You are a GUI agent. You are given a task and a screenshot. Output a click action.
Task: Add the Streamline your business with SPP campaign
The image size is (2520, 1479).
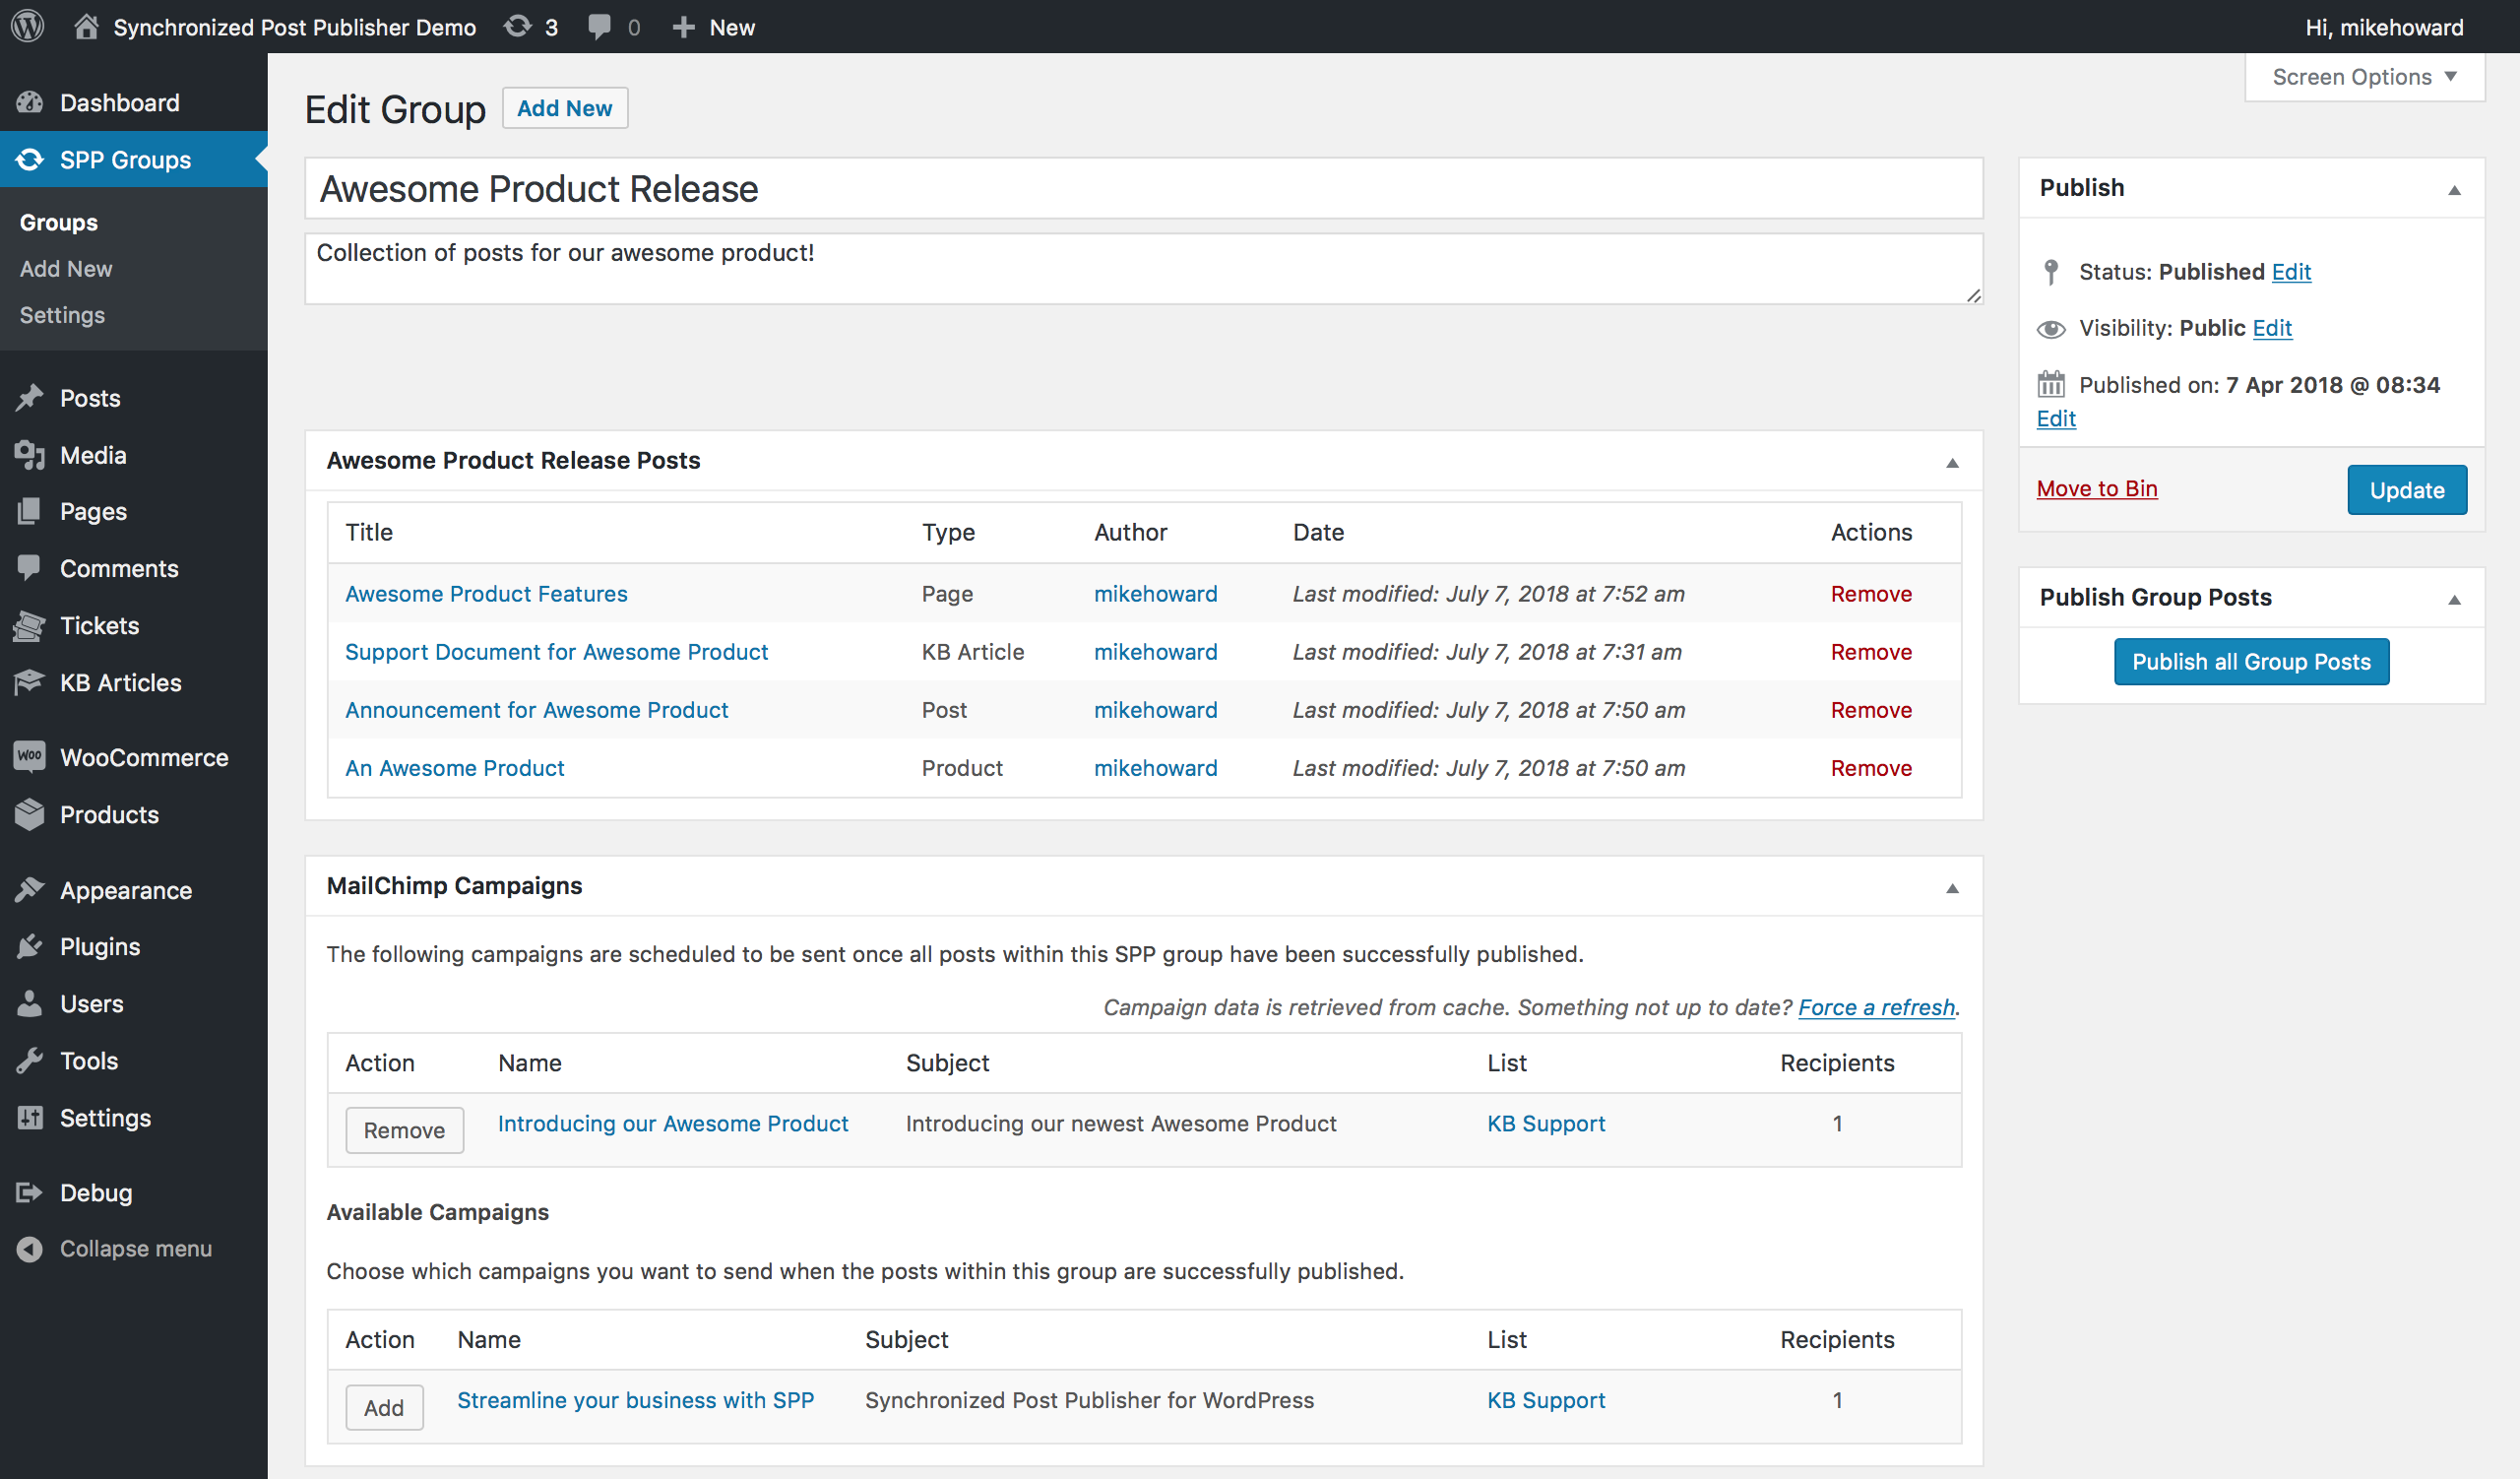[x=384, y=1407]
